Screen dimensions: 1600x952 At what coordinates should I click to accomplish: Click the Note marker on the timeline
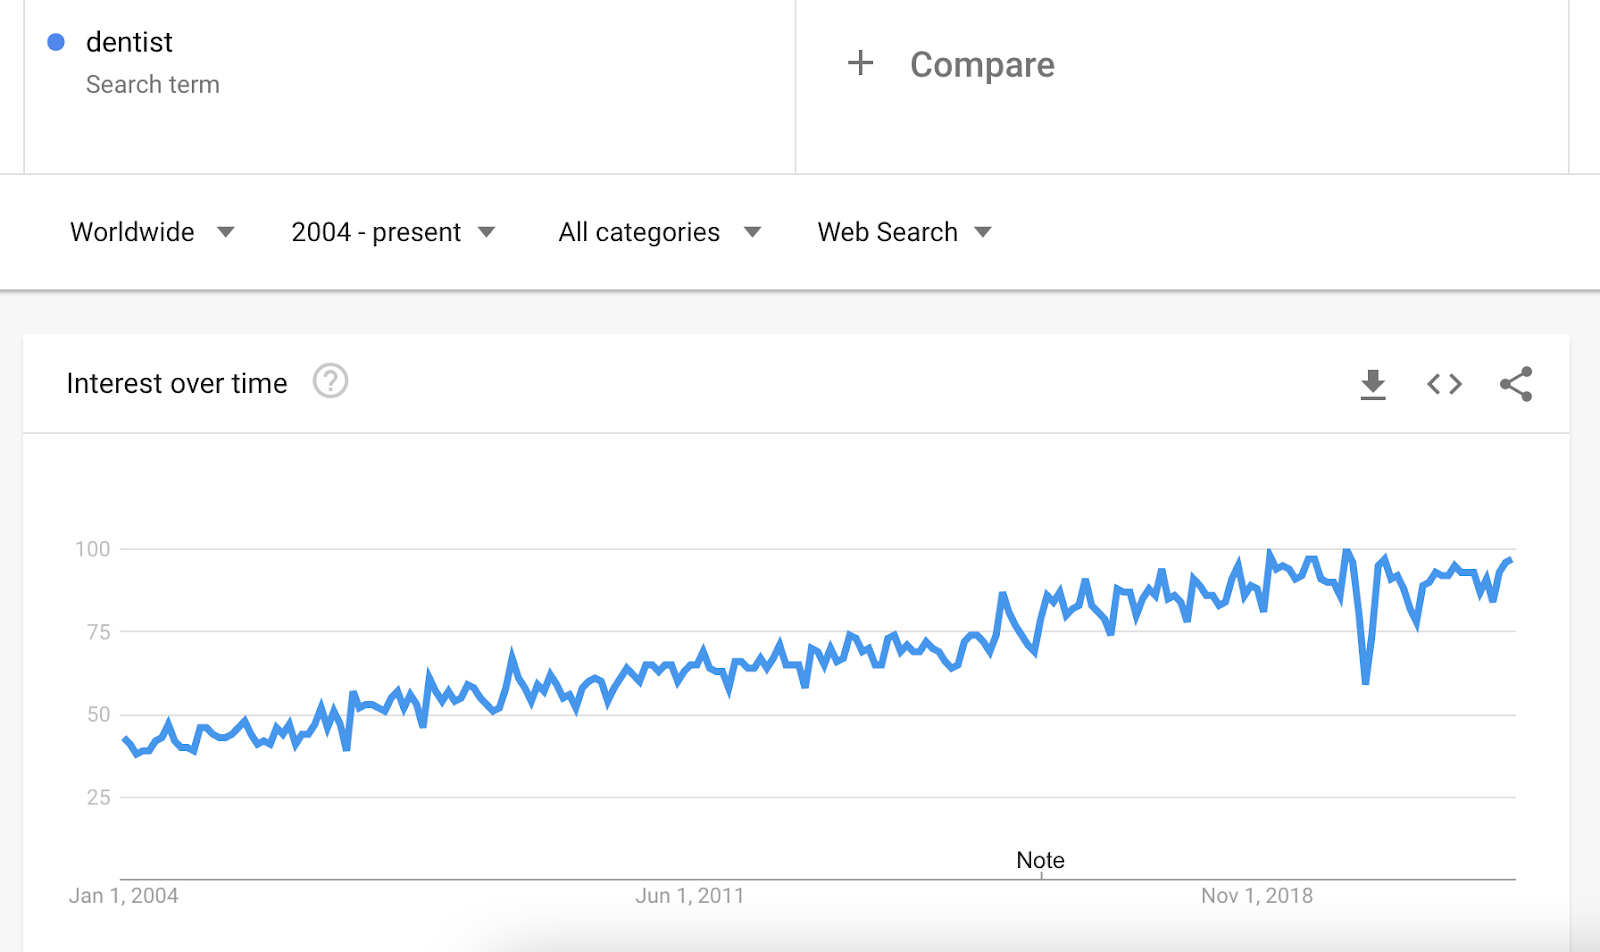point(1040,860)
